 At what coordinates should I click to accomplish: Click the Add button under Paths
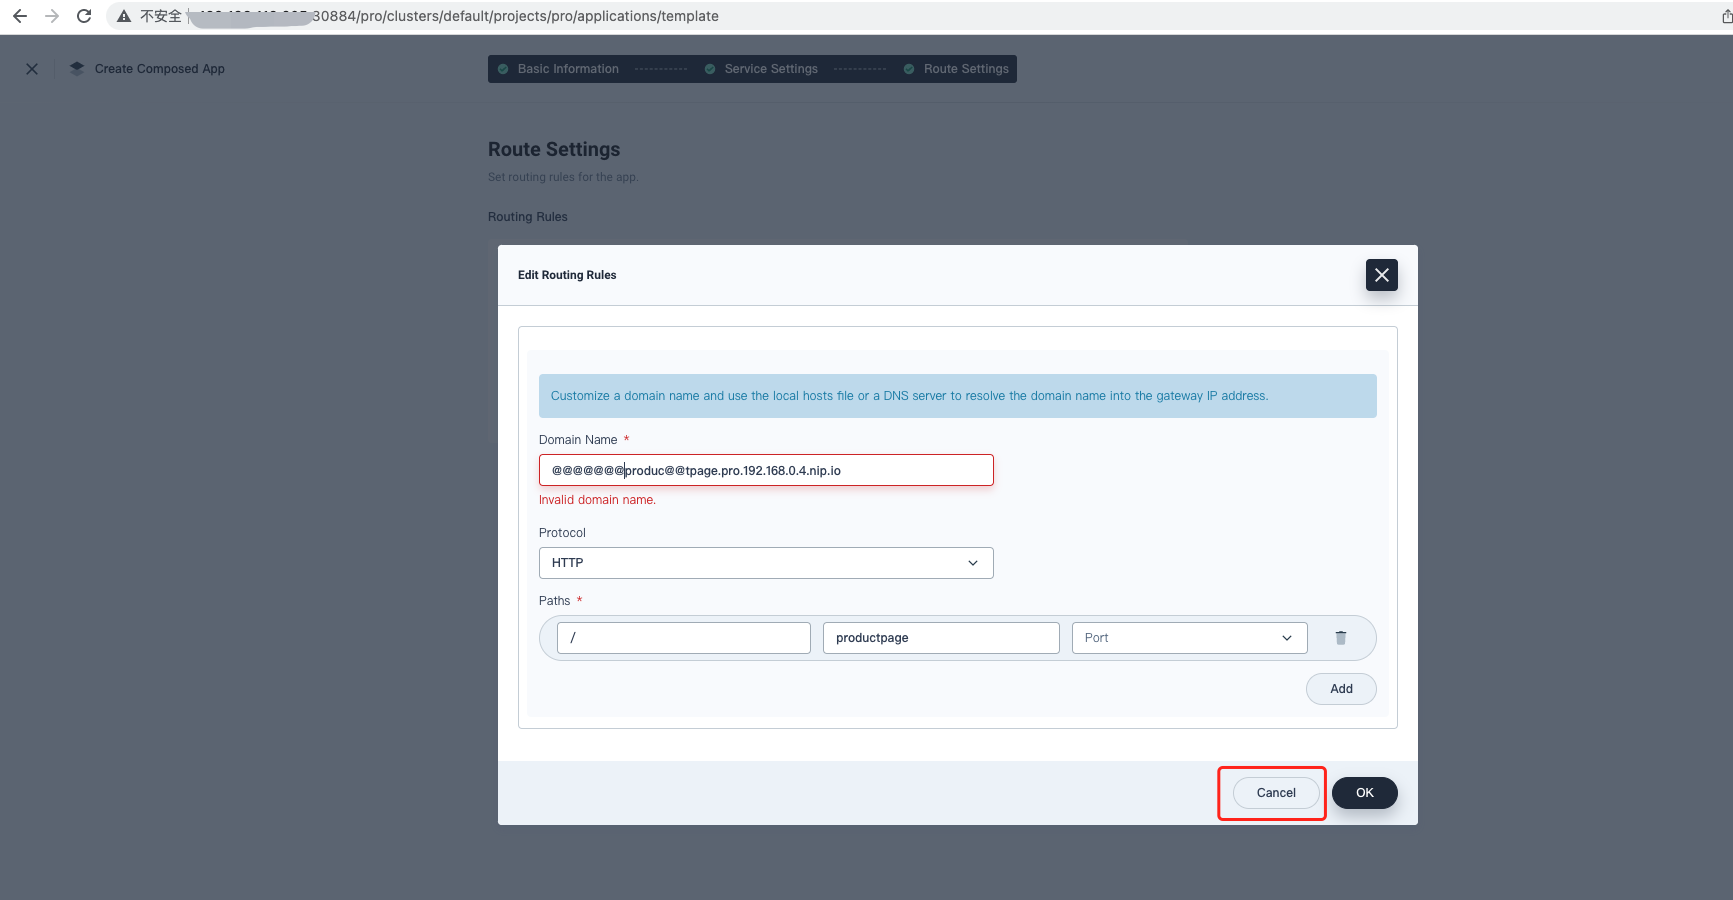click(1340, 689)
